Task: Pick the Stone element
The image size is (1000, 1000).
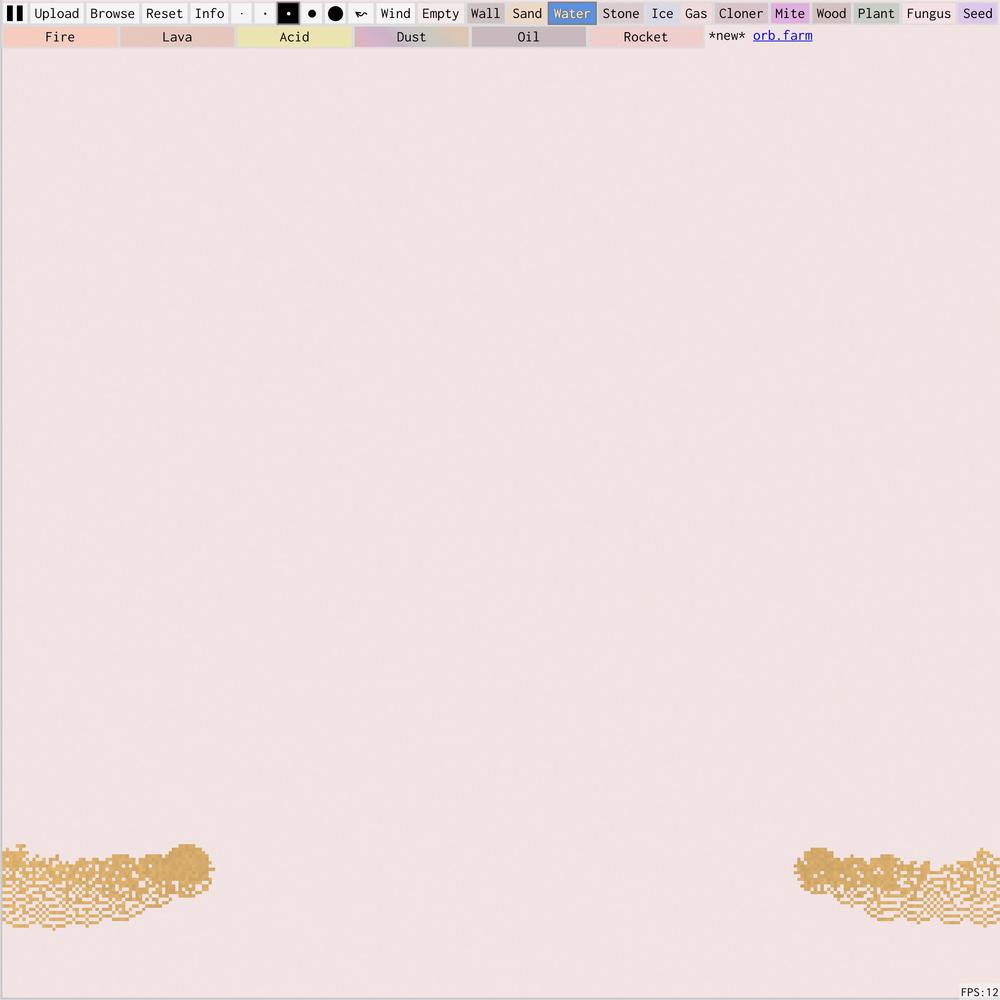Action: pos(621,13)
